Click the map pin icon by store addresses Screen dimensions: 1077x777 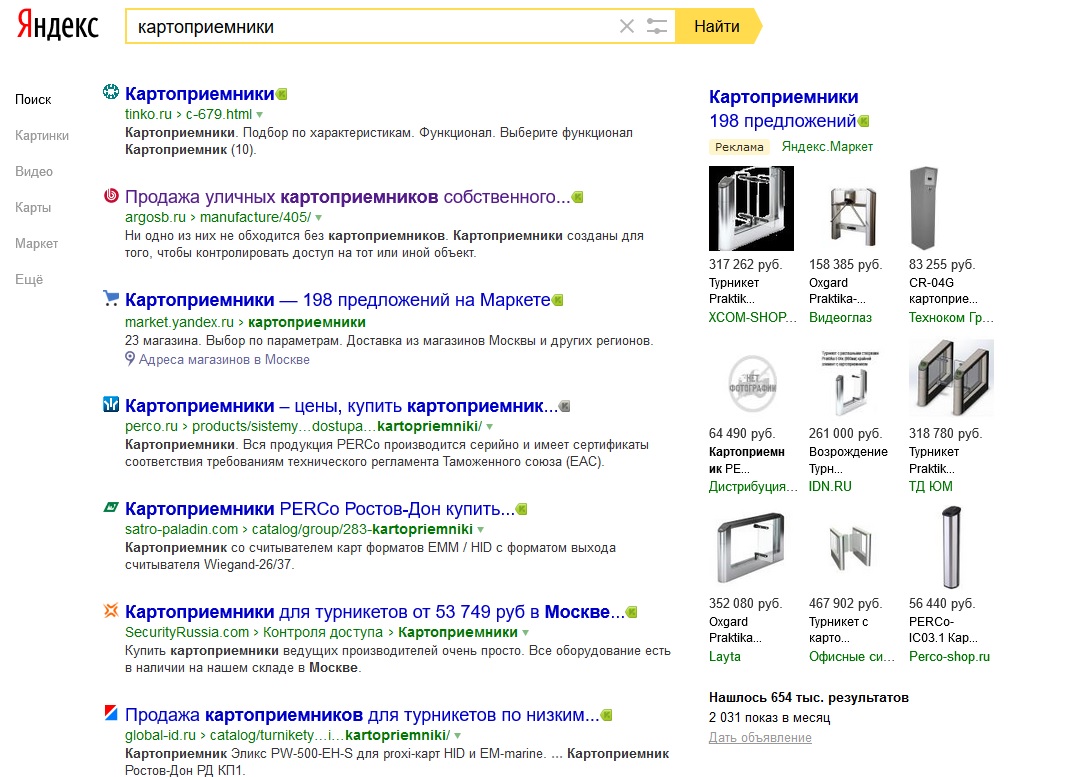tap(130, 359)
